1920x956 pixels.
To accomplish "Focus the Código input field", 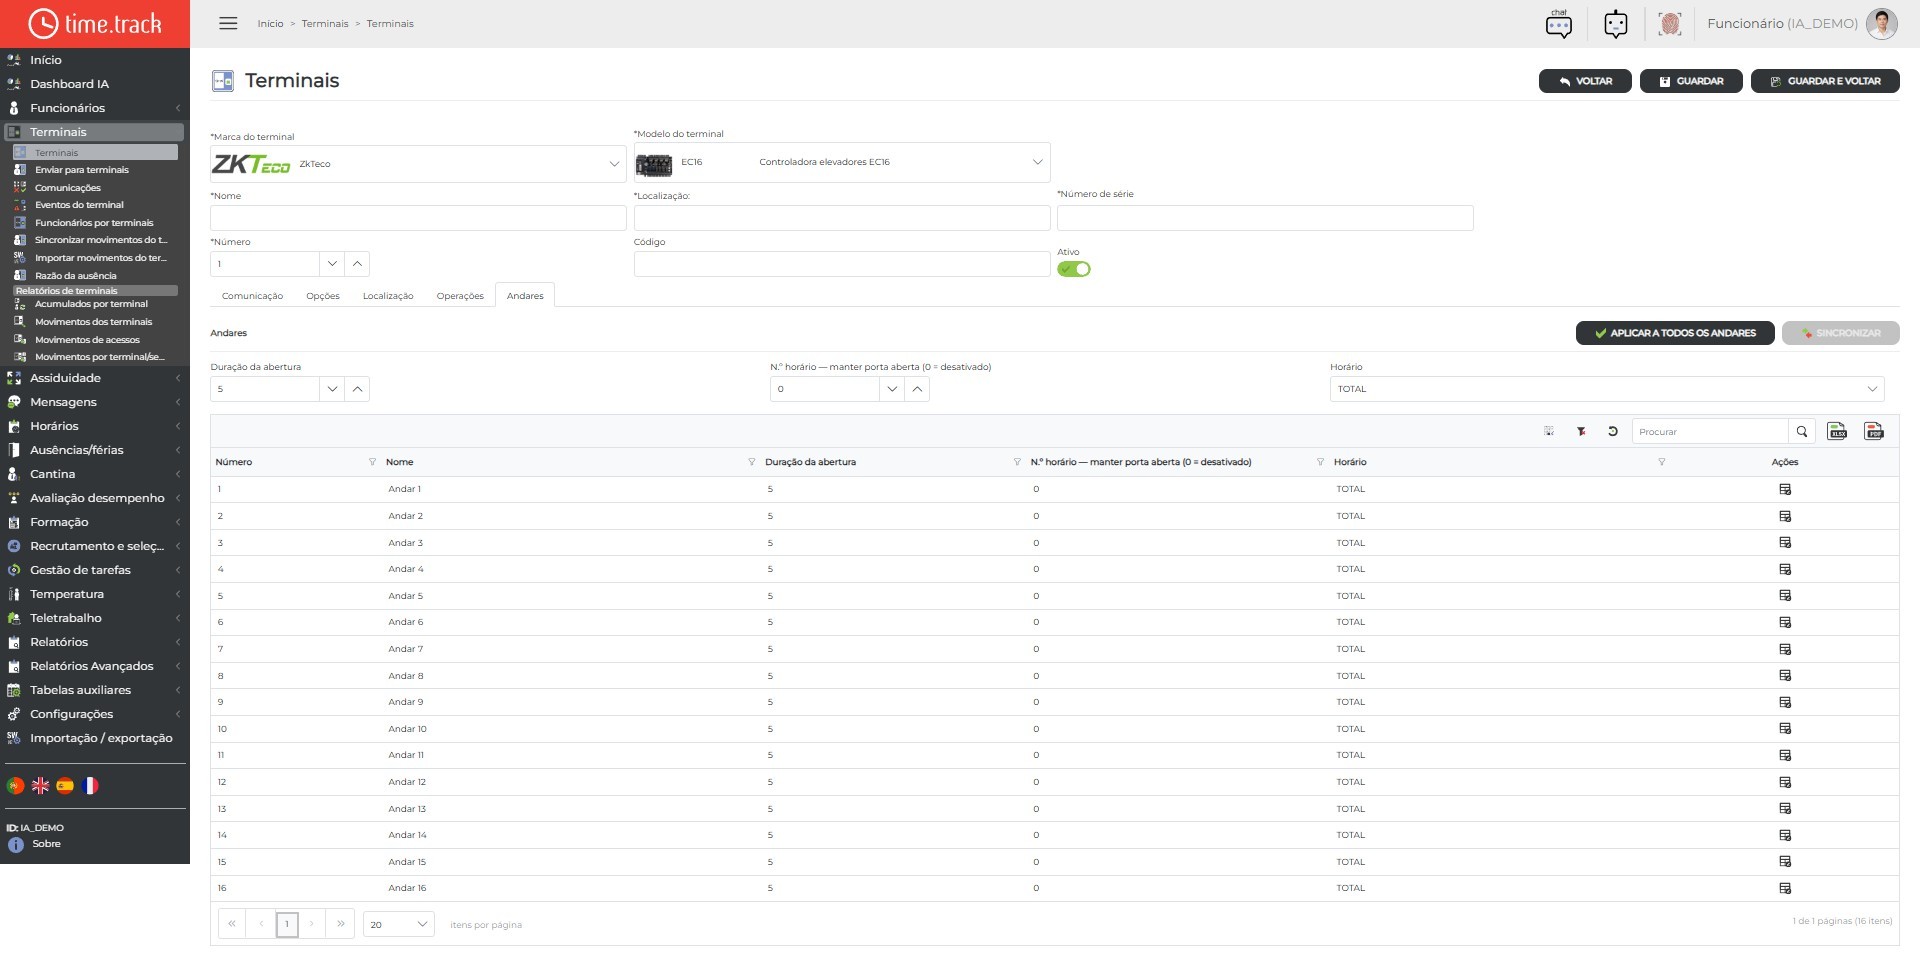I will coord(842,264).
